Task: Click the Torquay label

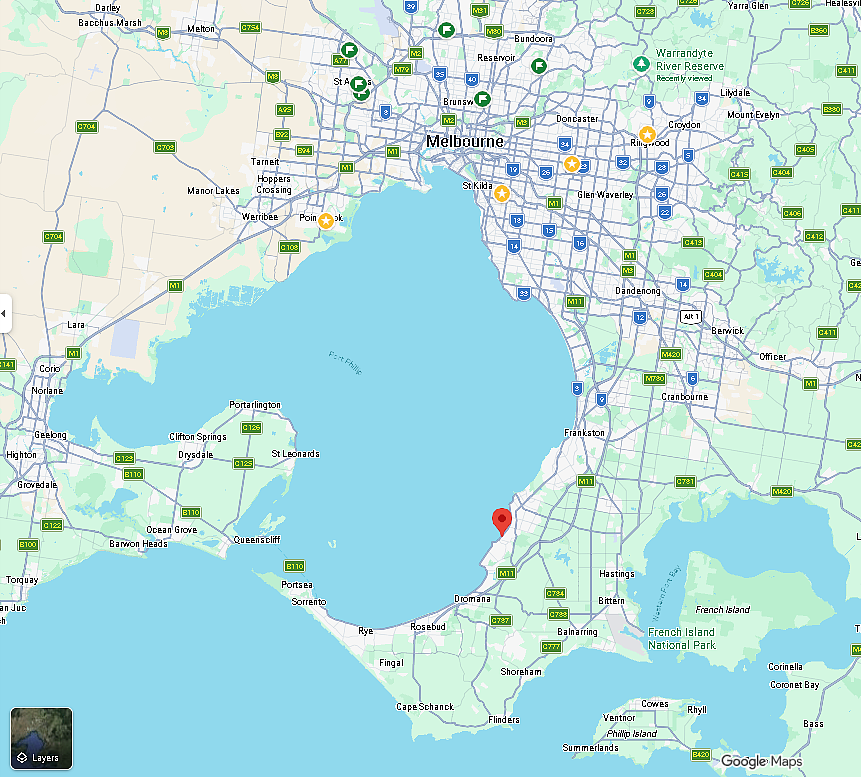Action: coord(22,580)
